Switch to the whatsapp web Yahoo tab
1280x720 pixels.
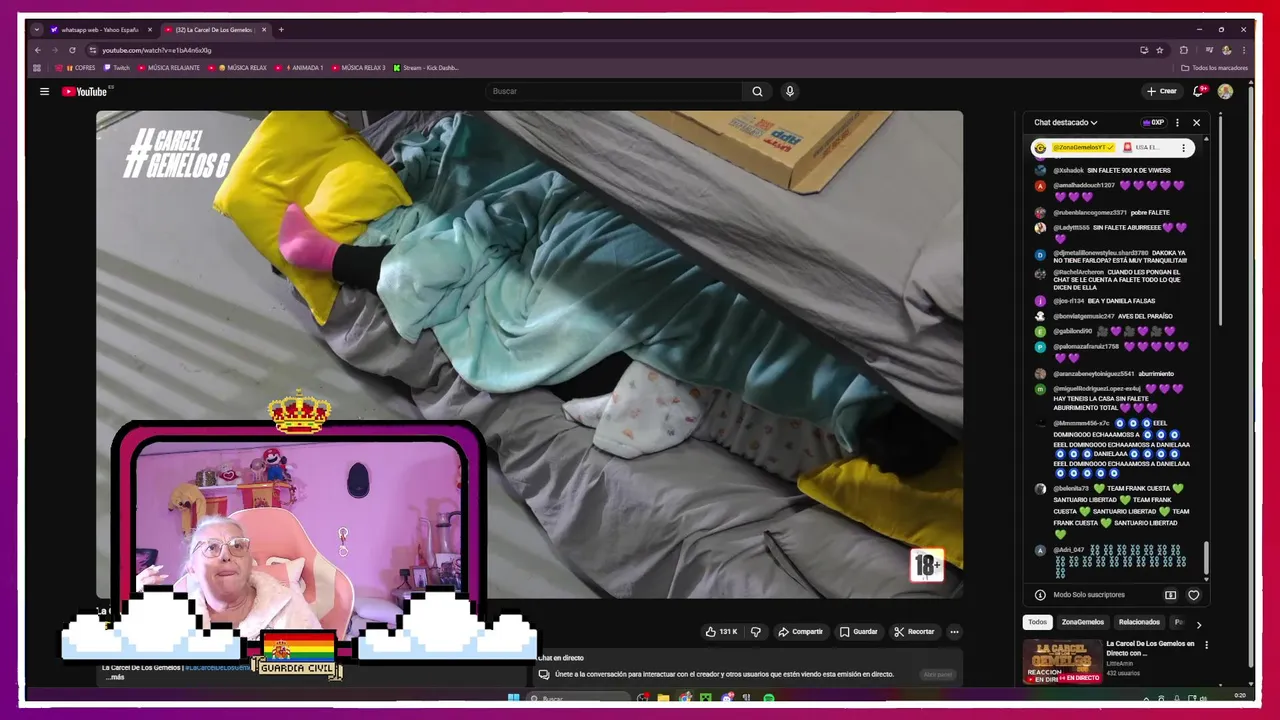point(102,30)
